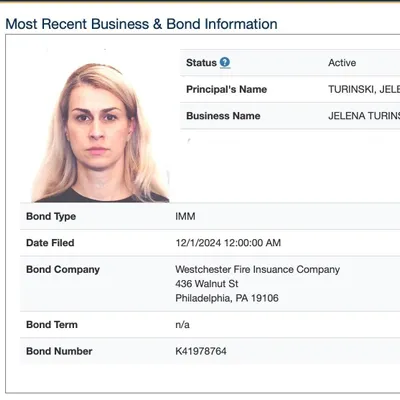Click Westchester Fire Insuance Company name

[258, 269]
